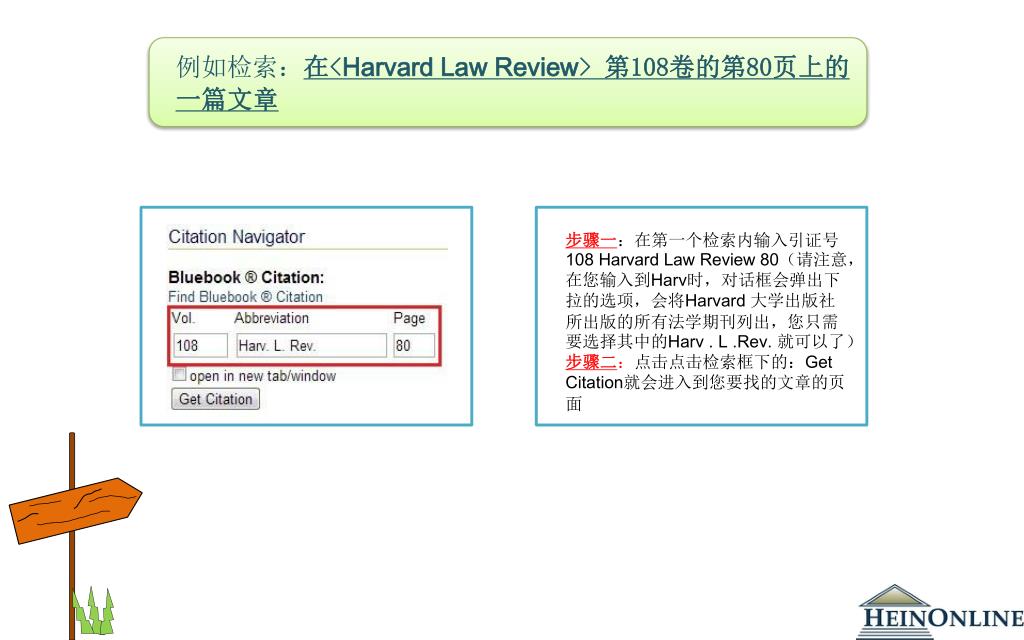The image size is (1024, 640).
Task: Click the red 步骤一 step label
Action: pyautogui.click(x=591, y=240)
